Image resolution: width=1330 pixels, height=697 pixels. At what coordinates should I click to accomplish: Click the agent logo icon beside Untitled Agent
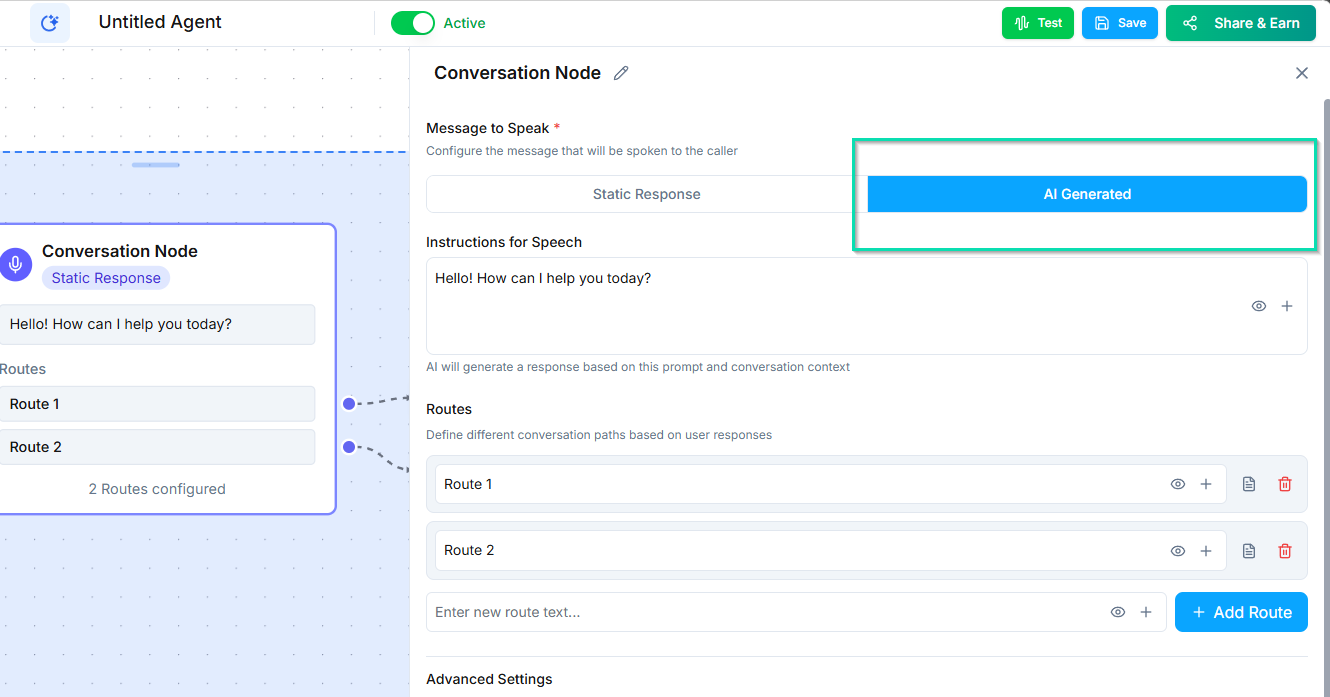click(49, 22)
